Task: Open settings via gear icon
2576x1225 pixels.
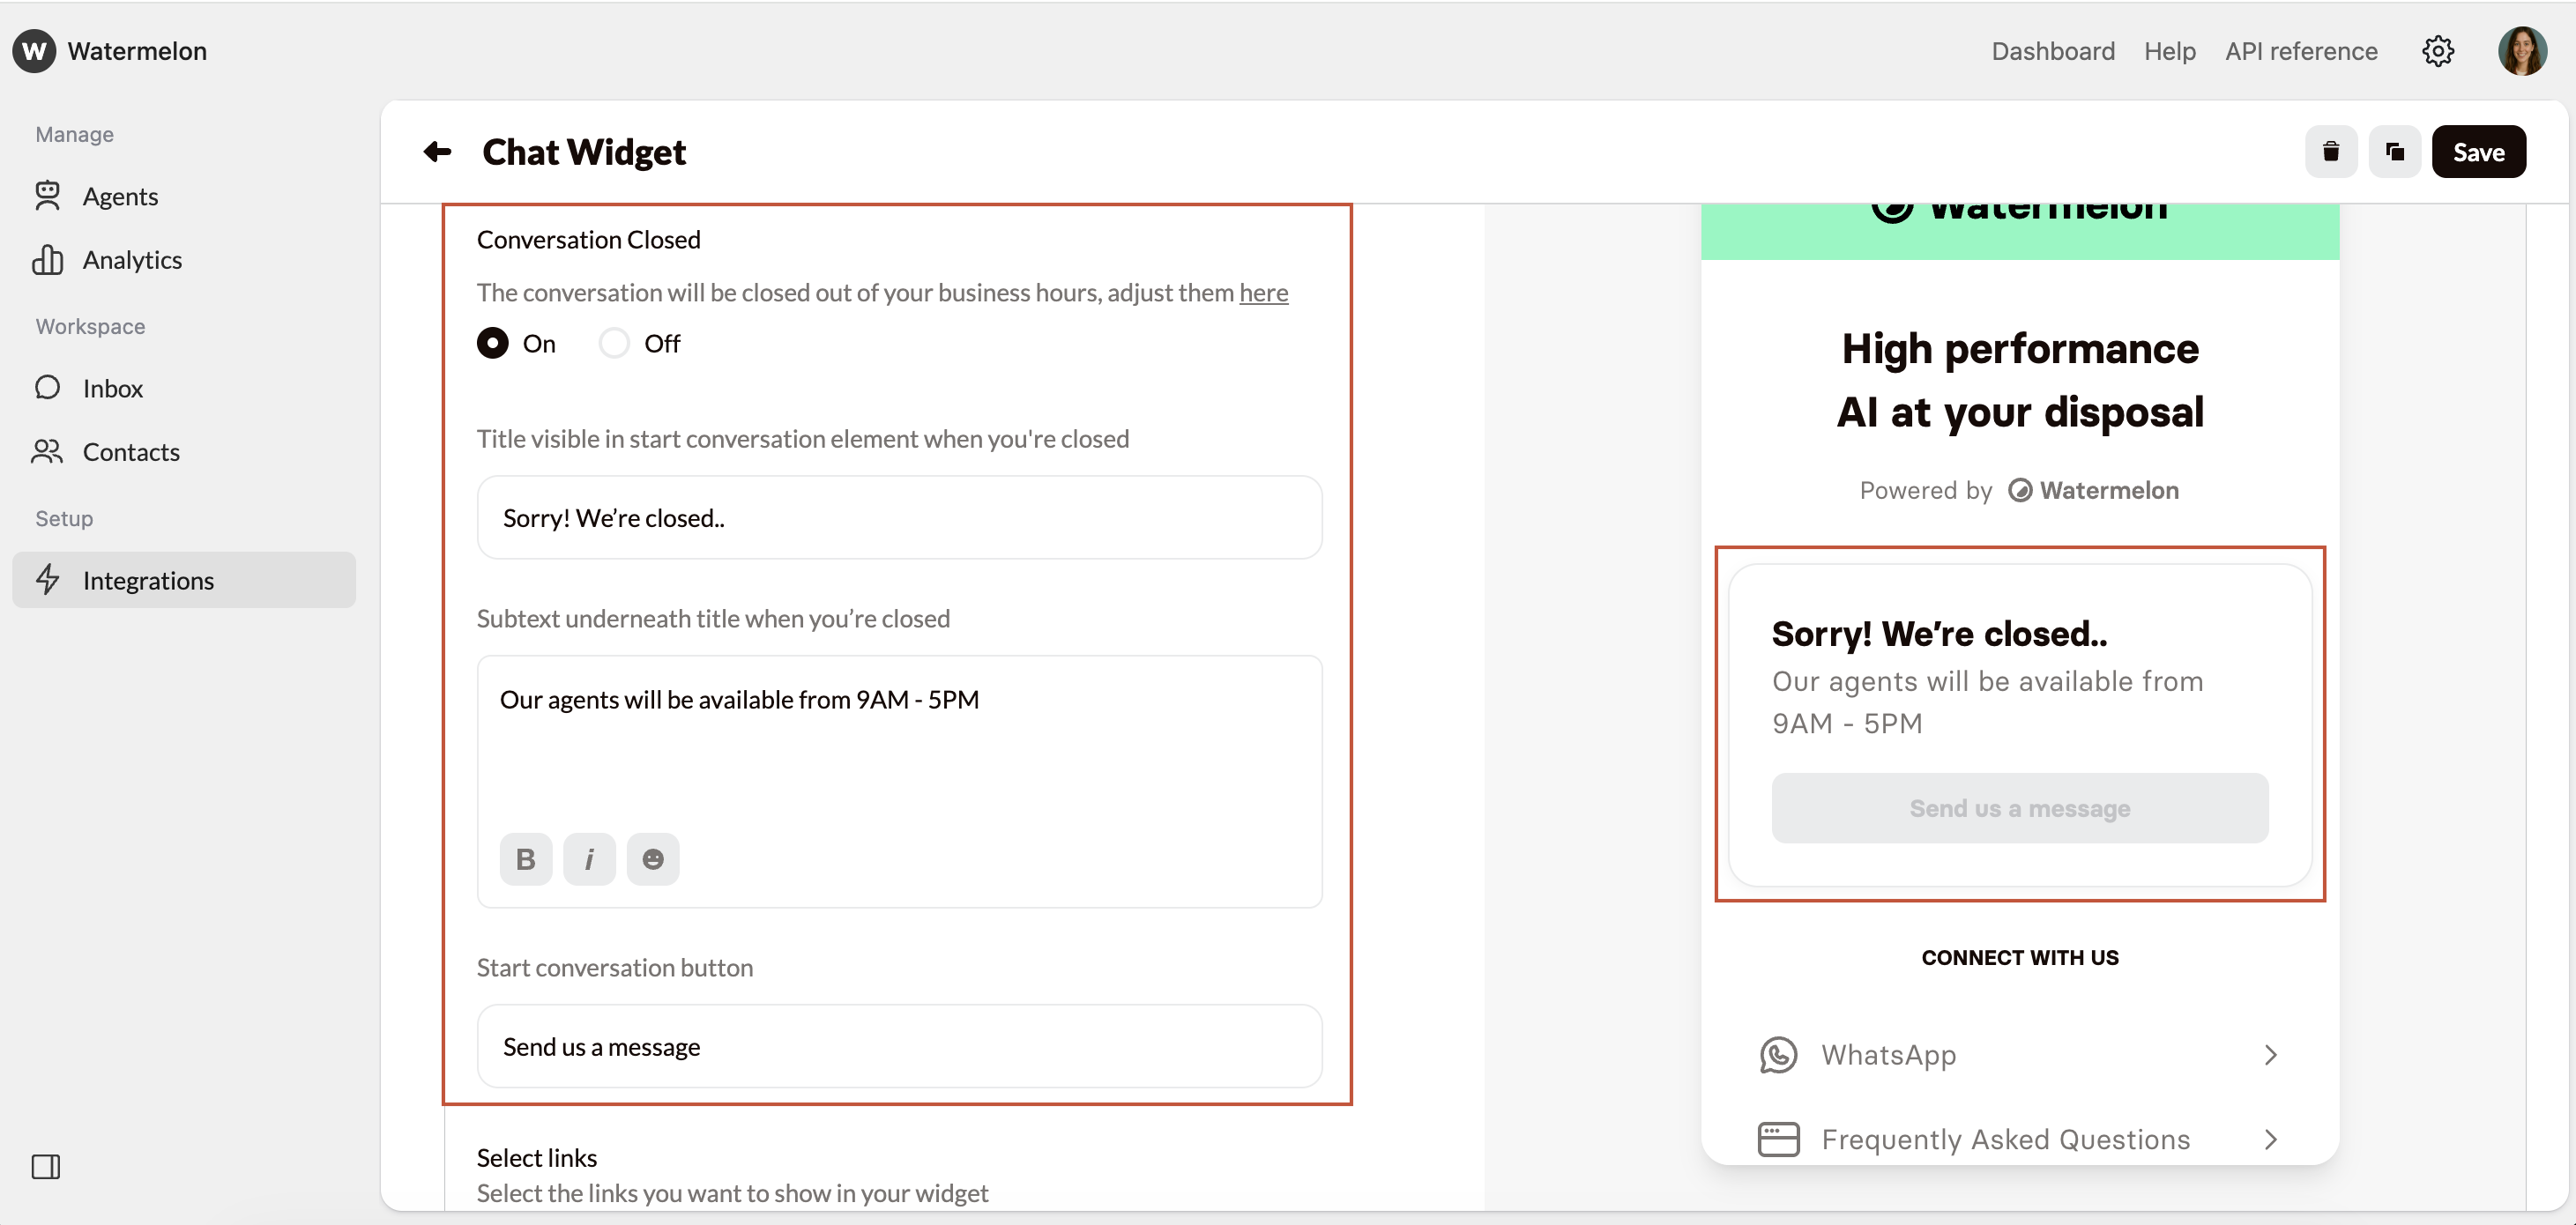Action: click(2438, 51)
